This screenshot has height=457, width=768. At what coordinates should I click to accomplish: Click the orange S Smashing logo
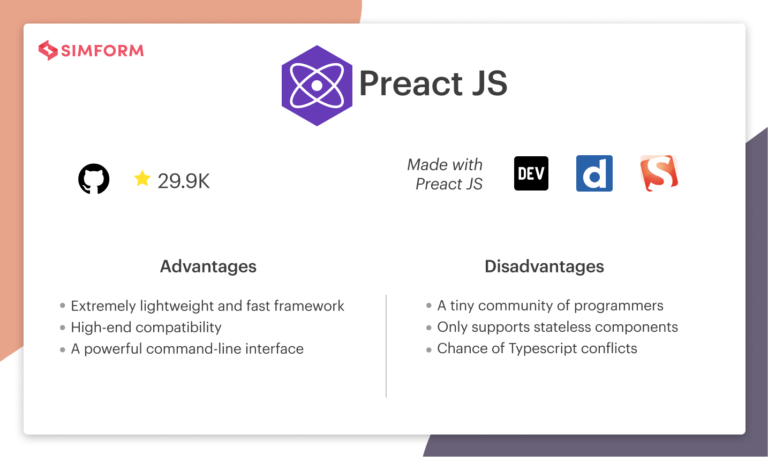[659, 173]
